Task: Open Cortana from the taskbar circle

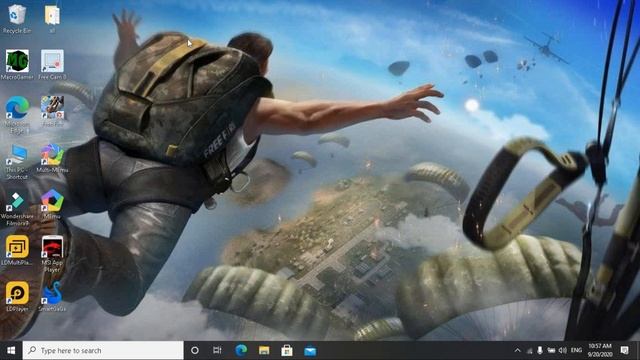Action: 195,351
